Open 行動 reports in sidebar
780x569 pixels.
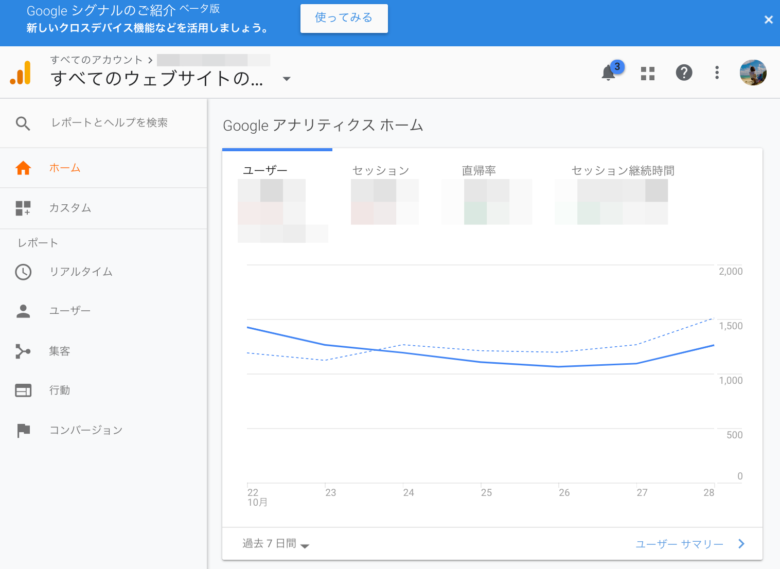click(x=59, y=390)
